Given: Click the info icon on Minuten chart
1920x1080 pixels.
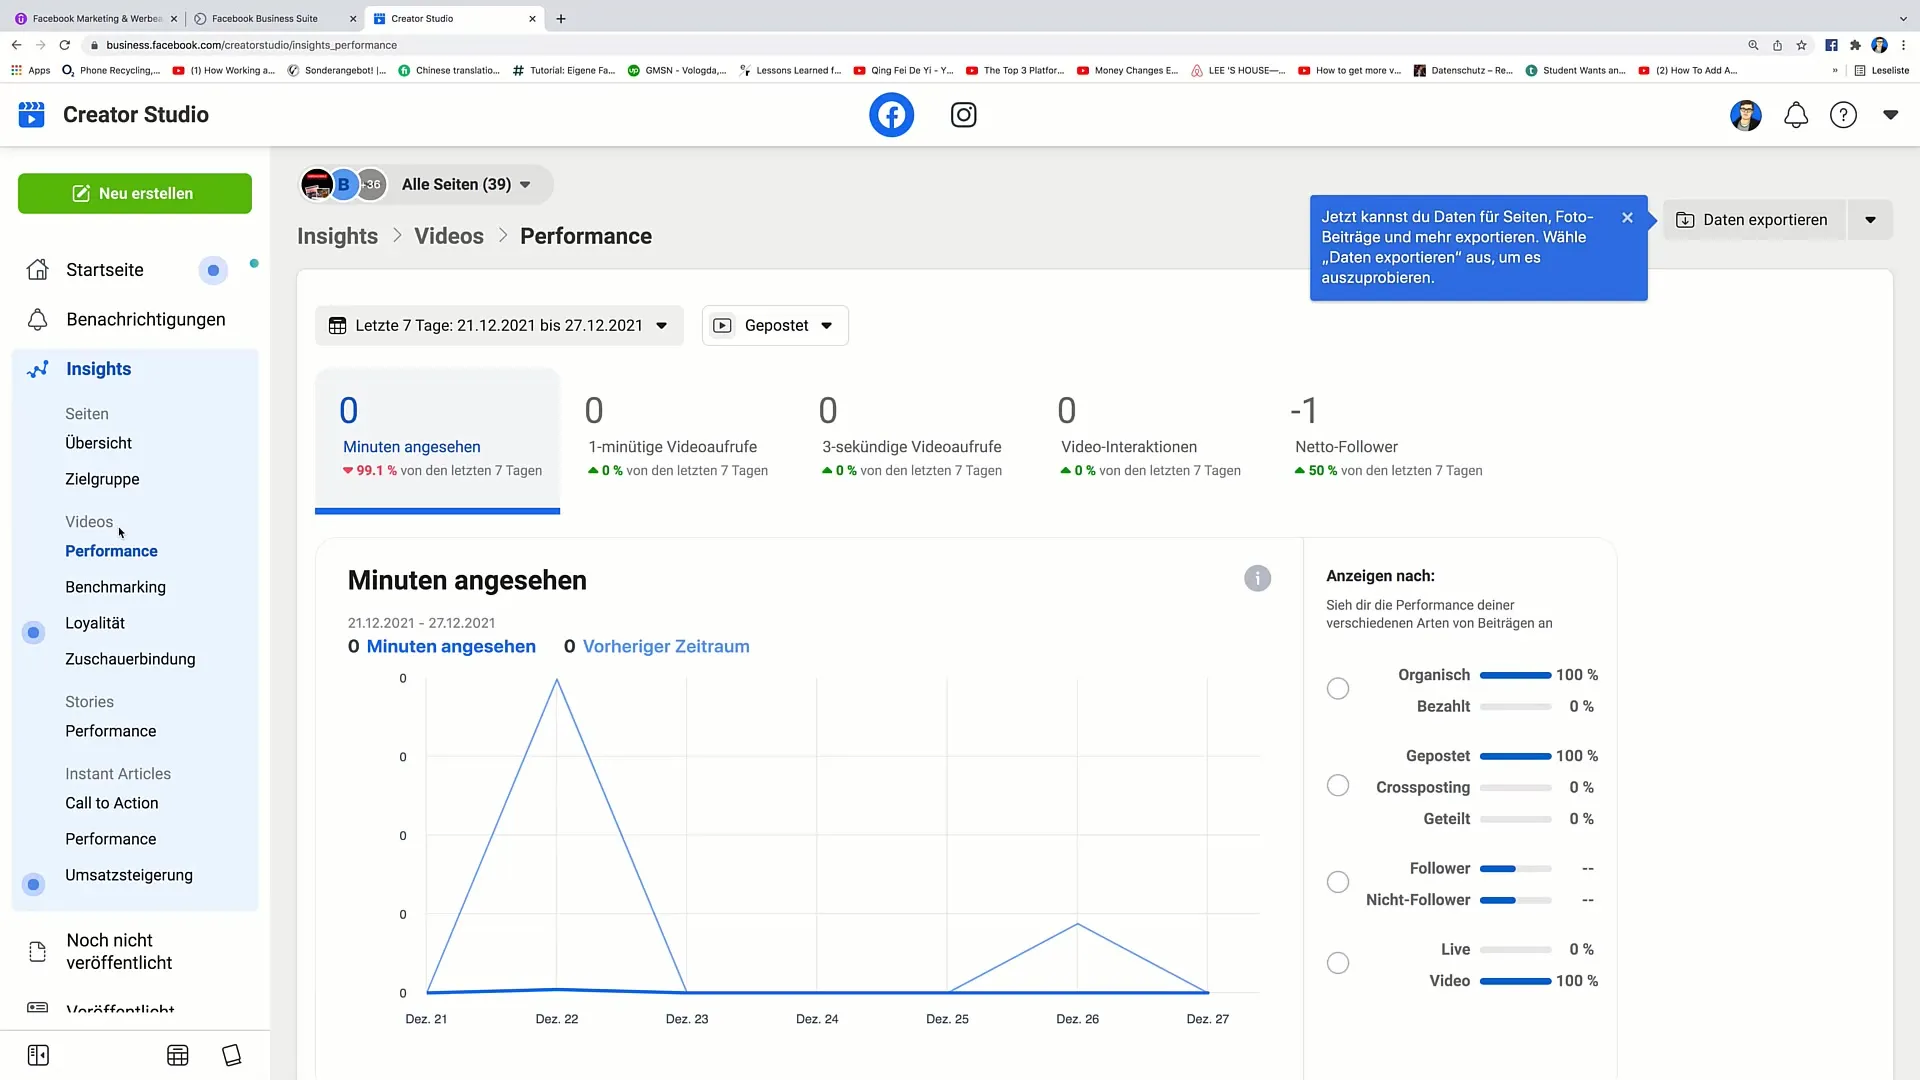Looking at the screenshot, I should (x=1255, y=578).
